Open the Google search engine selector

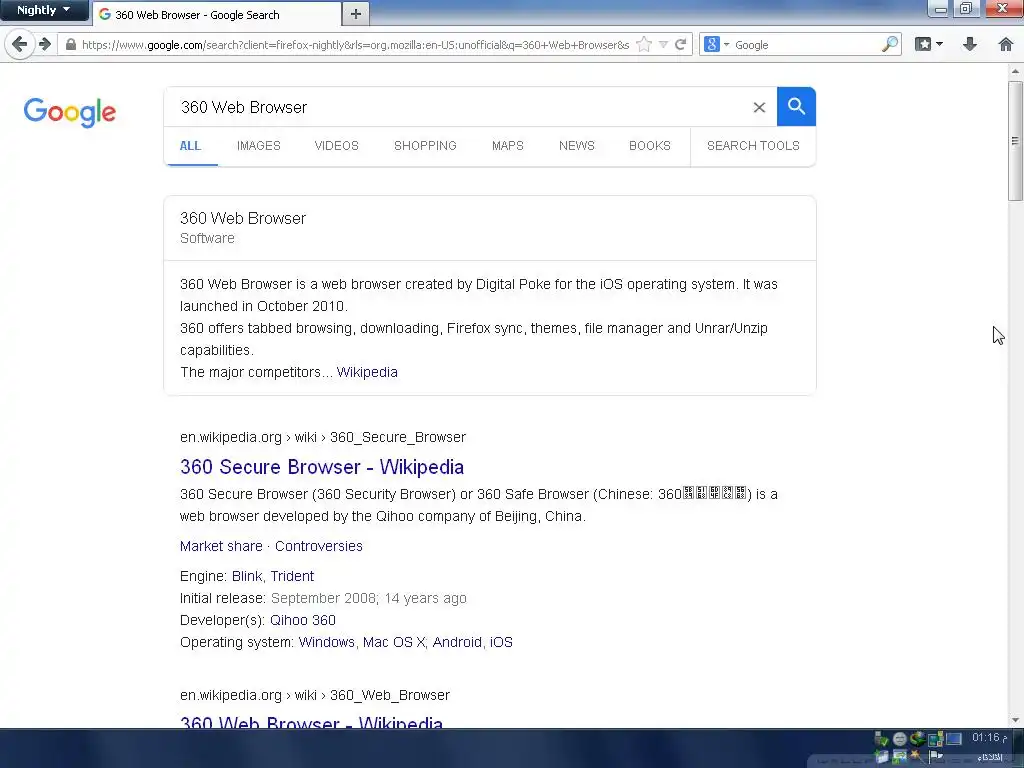pyautogui.click(x=716, y=44)
